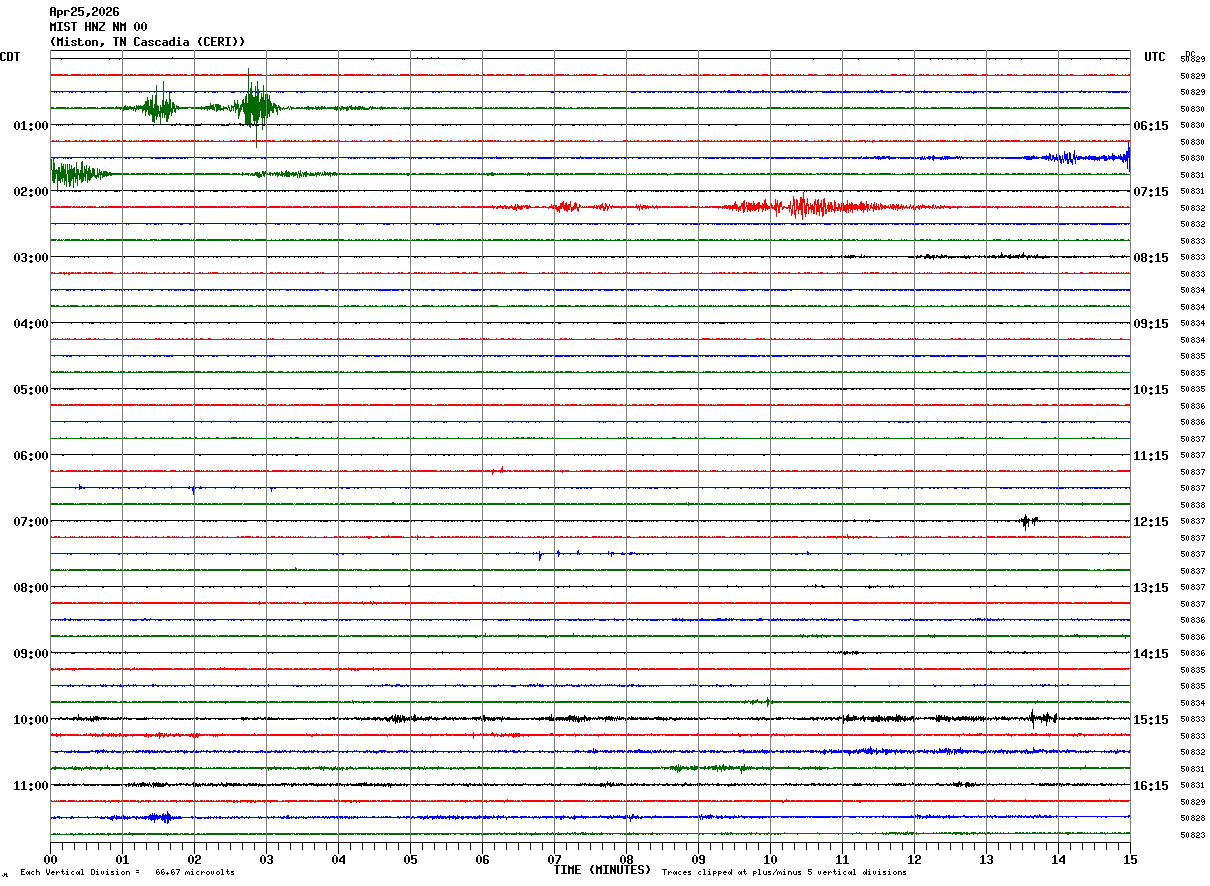Viewport: 1210px width, 886px height.
Task: Select the MIST HNZ NM 00 station header
Action: (x=98, y=27)
